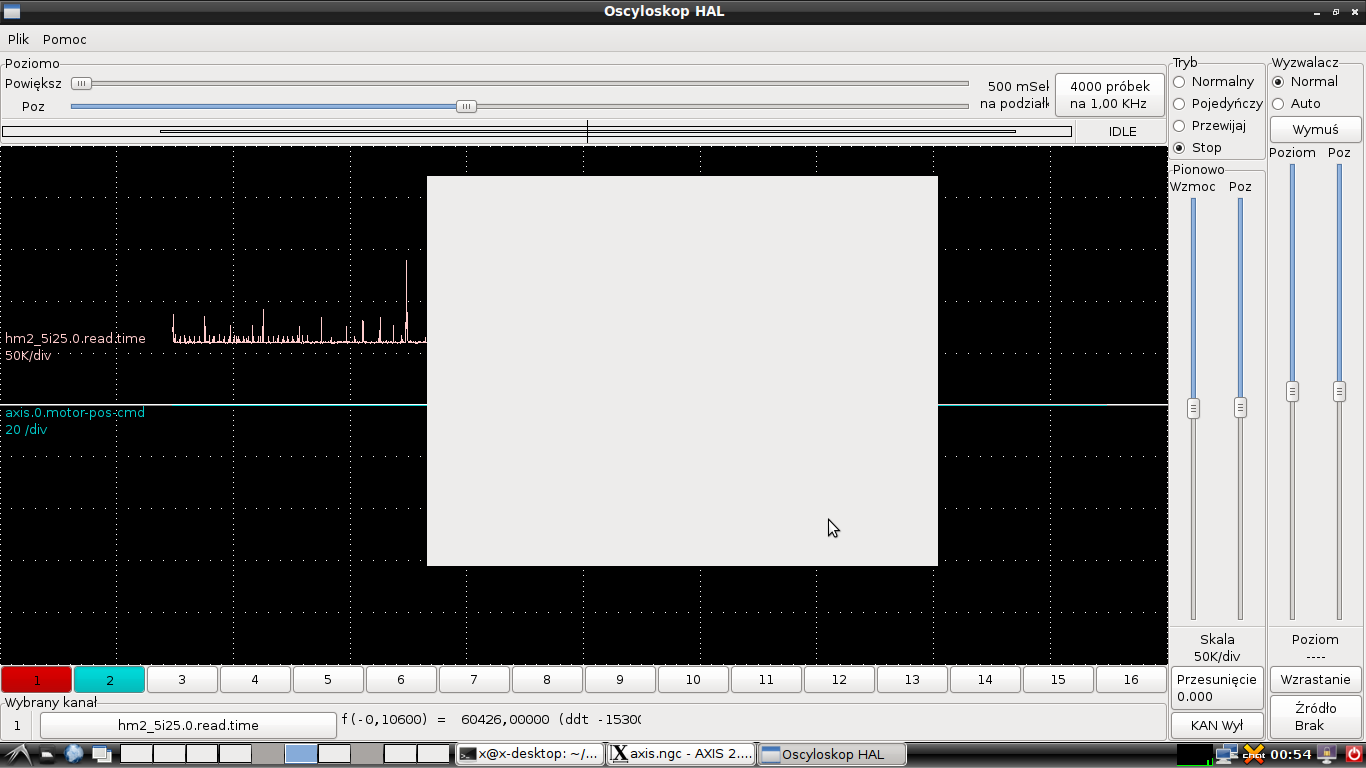Select channel 5 button

(x=328, y=680)
